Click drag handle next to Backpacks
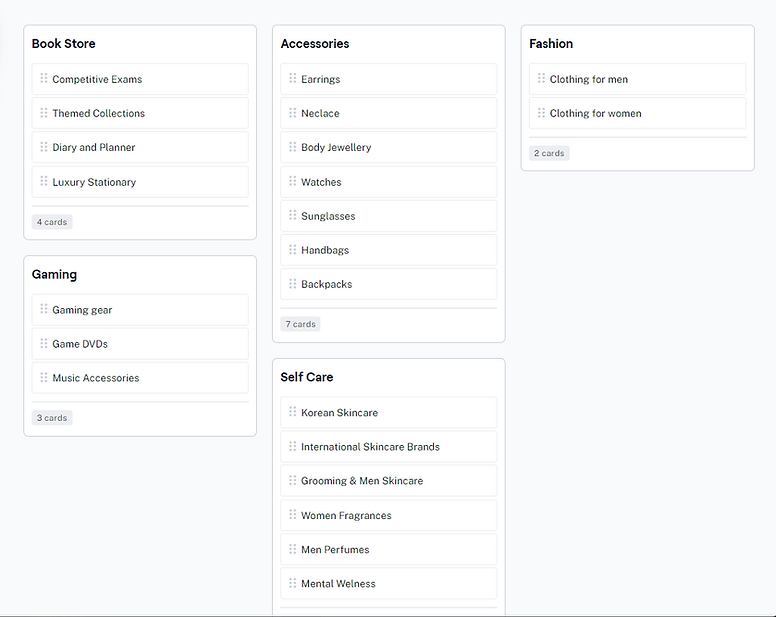The image size is (776, 617). (x=293, y=284)
